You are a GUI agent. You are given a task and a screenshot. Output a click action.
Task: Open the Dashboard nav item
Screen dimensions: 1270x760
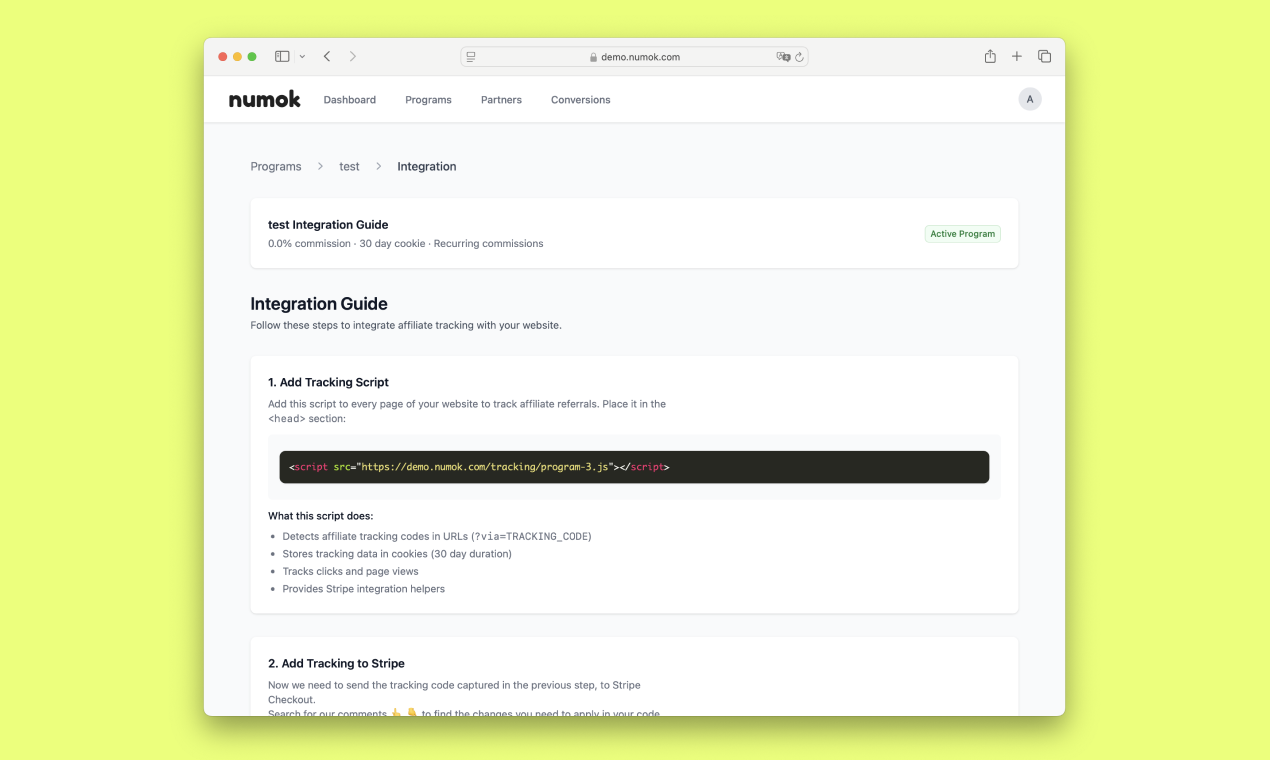350,100
